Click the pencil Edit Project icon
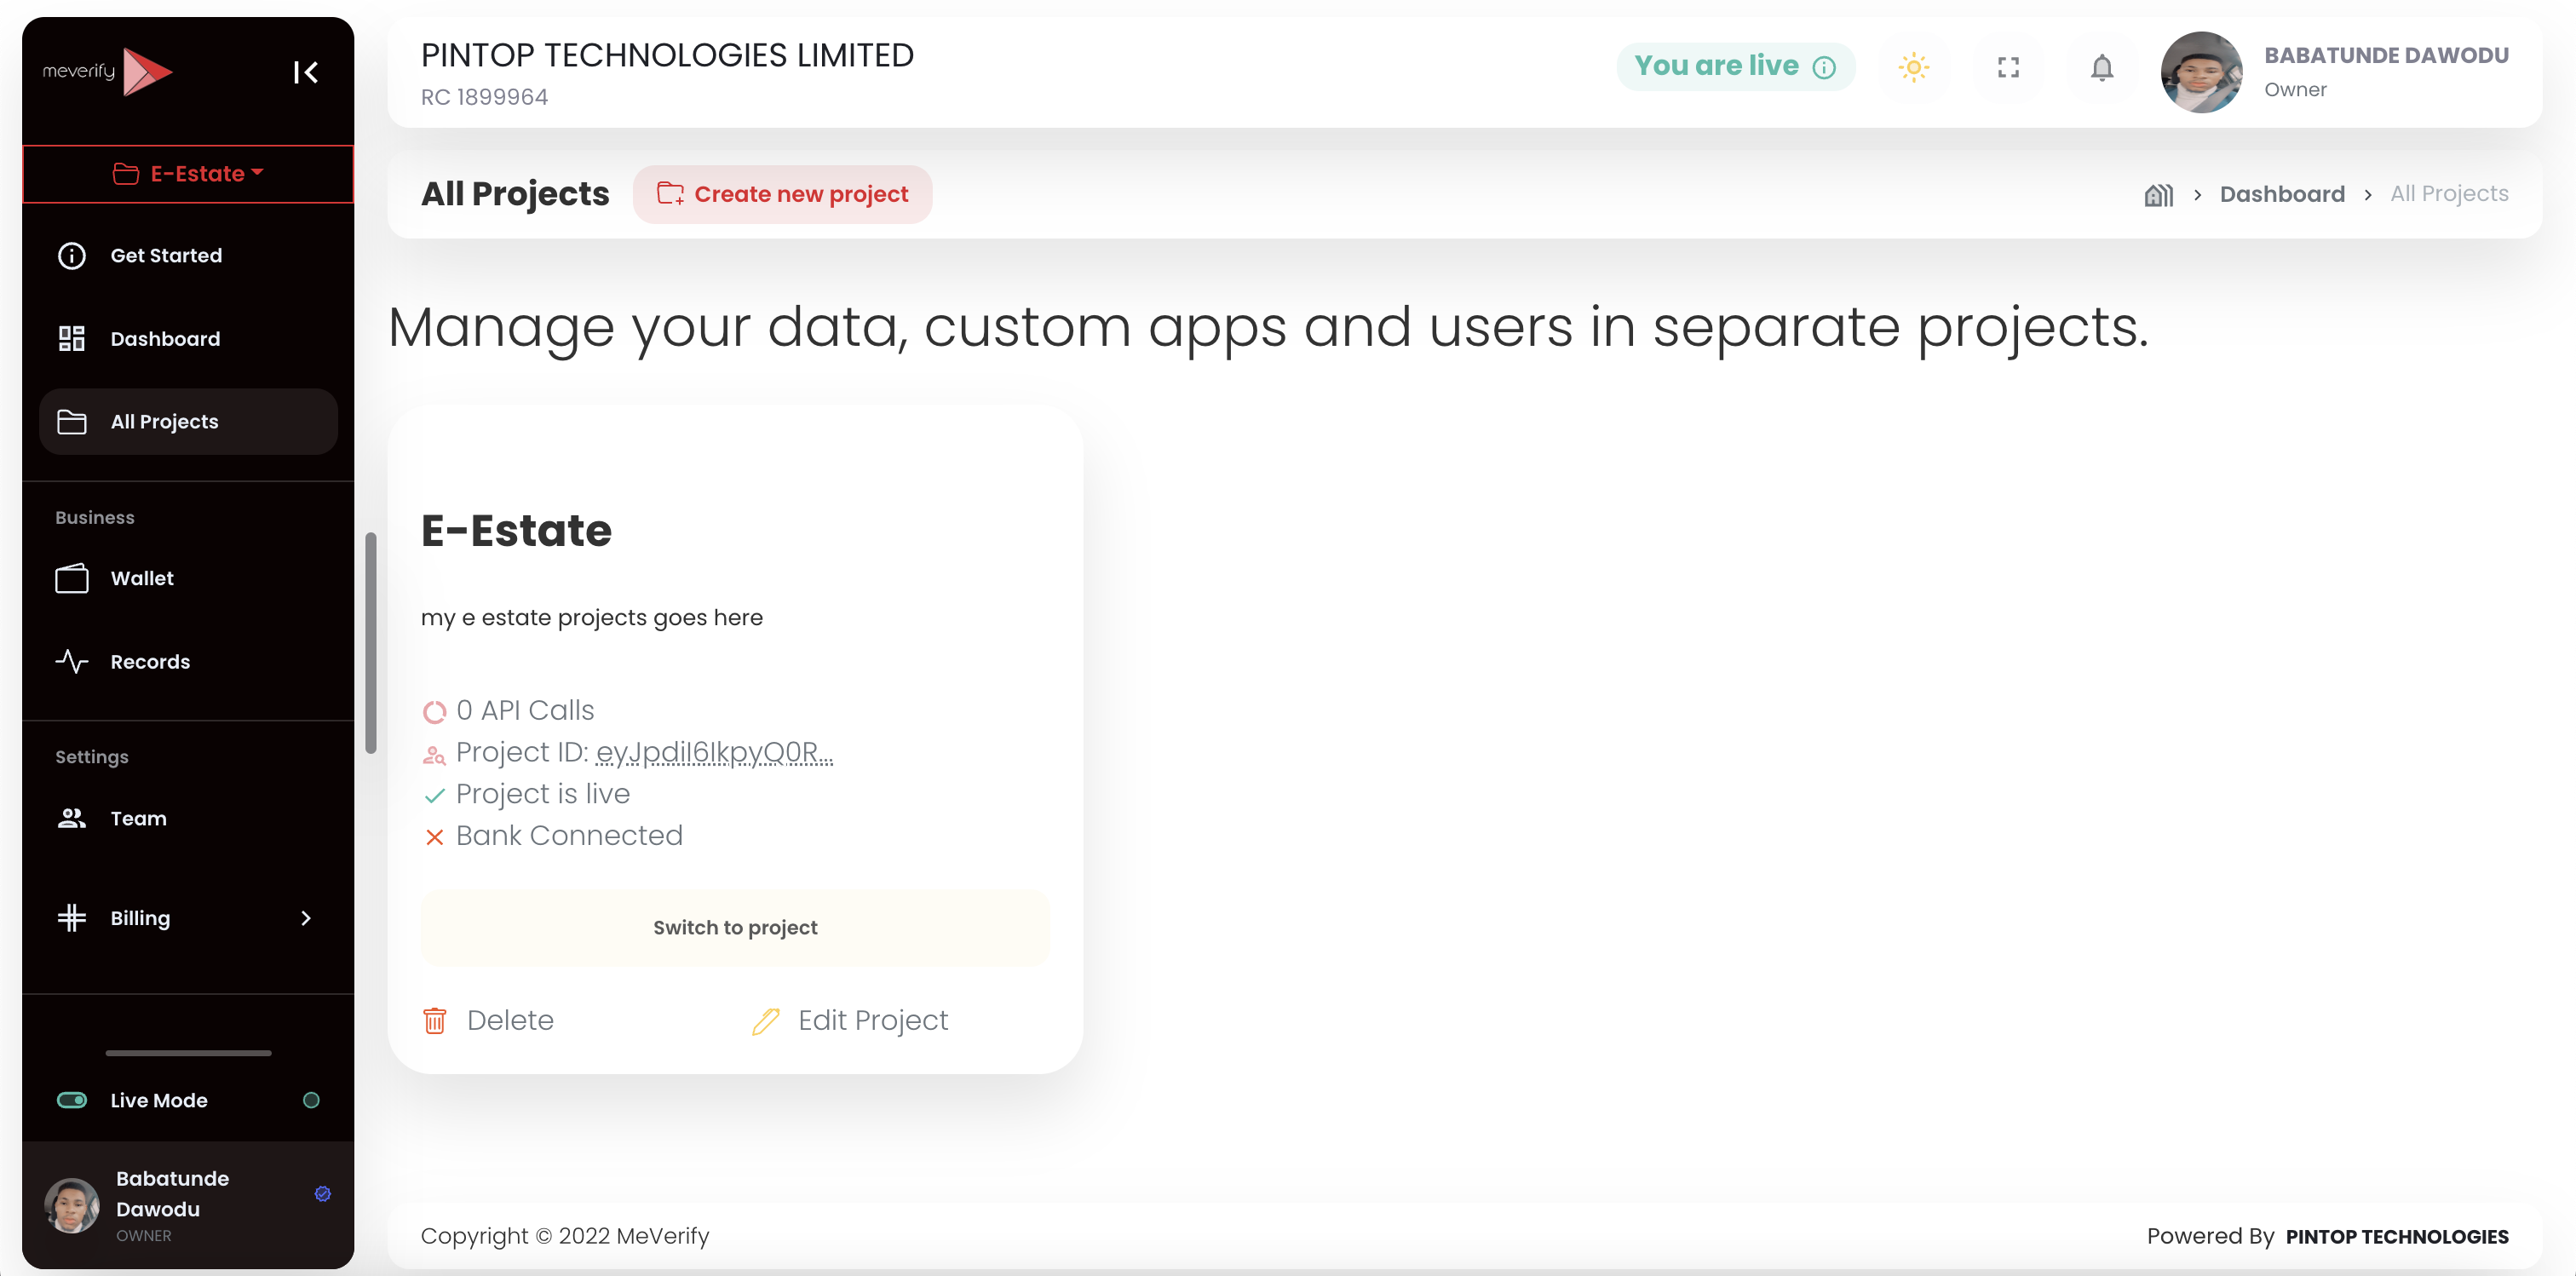2576x1276 pixels. coord(765,1021)
